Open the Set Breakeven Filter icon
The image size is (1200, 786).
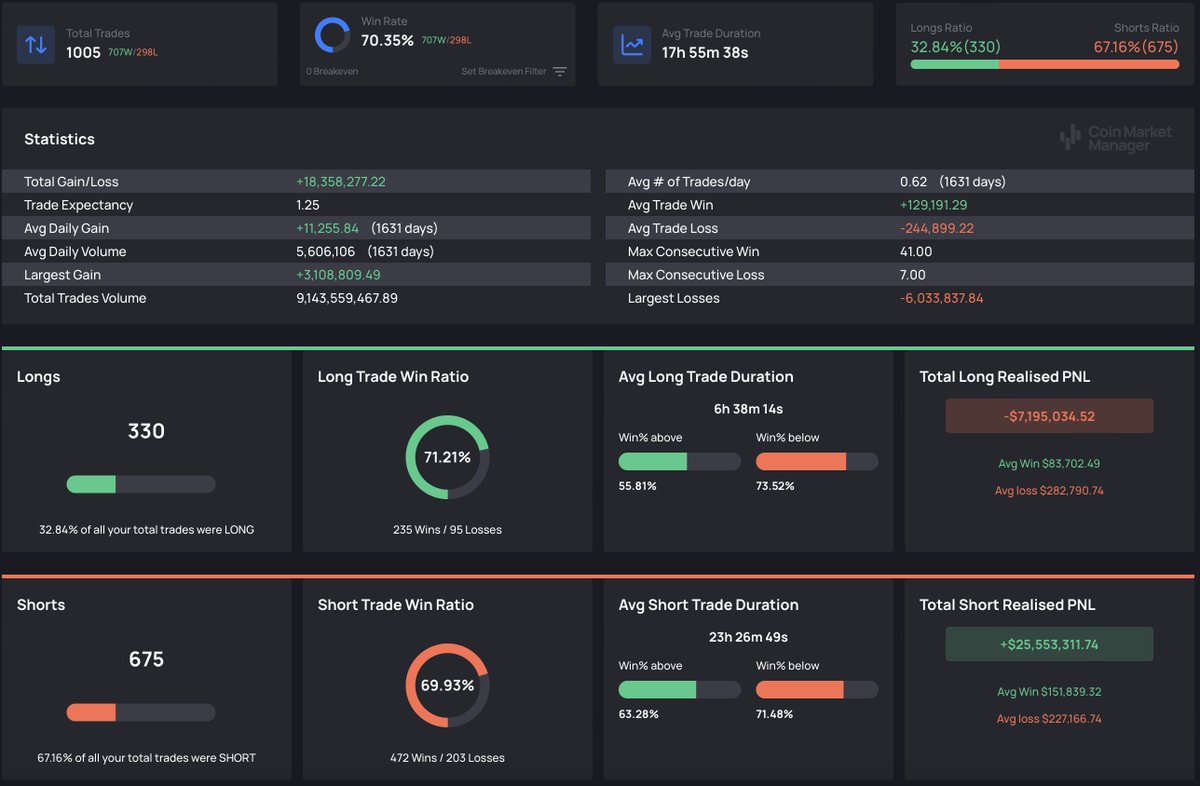tap(560, 72)
